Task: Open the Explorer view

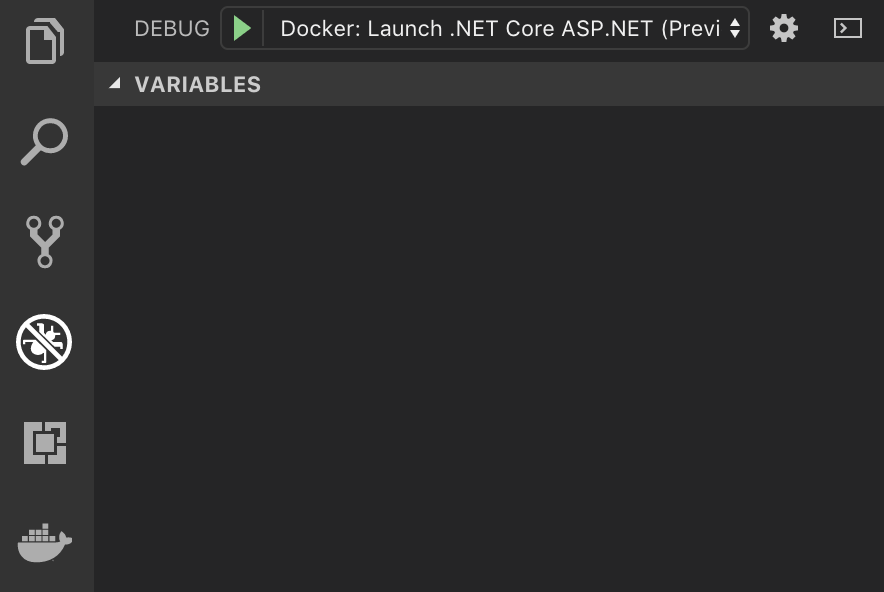Action: pyautogui.click(x=46, y=40)
